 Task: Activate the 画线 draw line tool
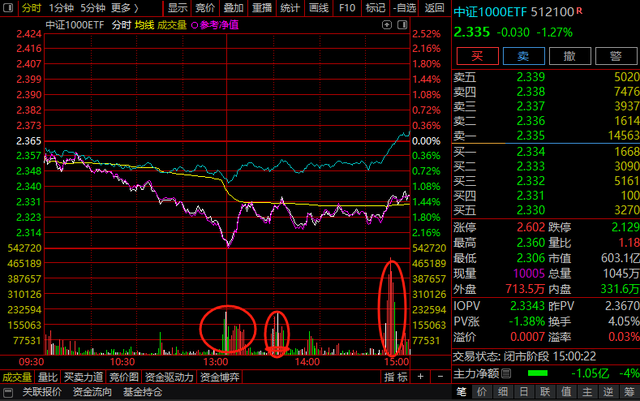(x=318, y=8)
